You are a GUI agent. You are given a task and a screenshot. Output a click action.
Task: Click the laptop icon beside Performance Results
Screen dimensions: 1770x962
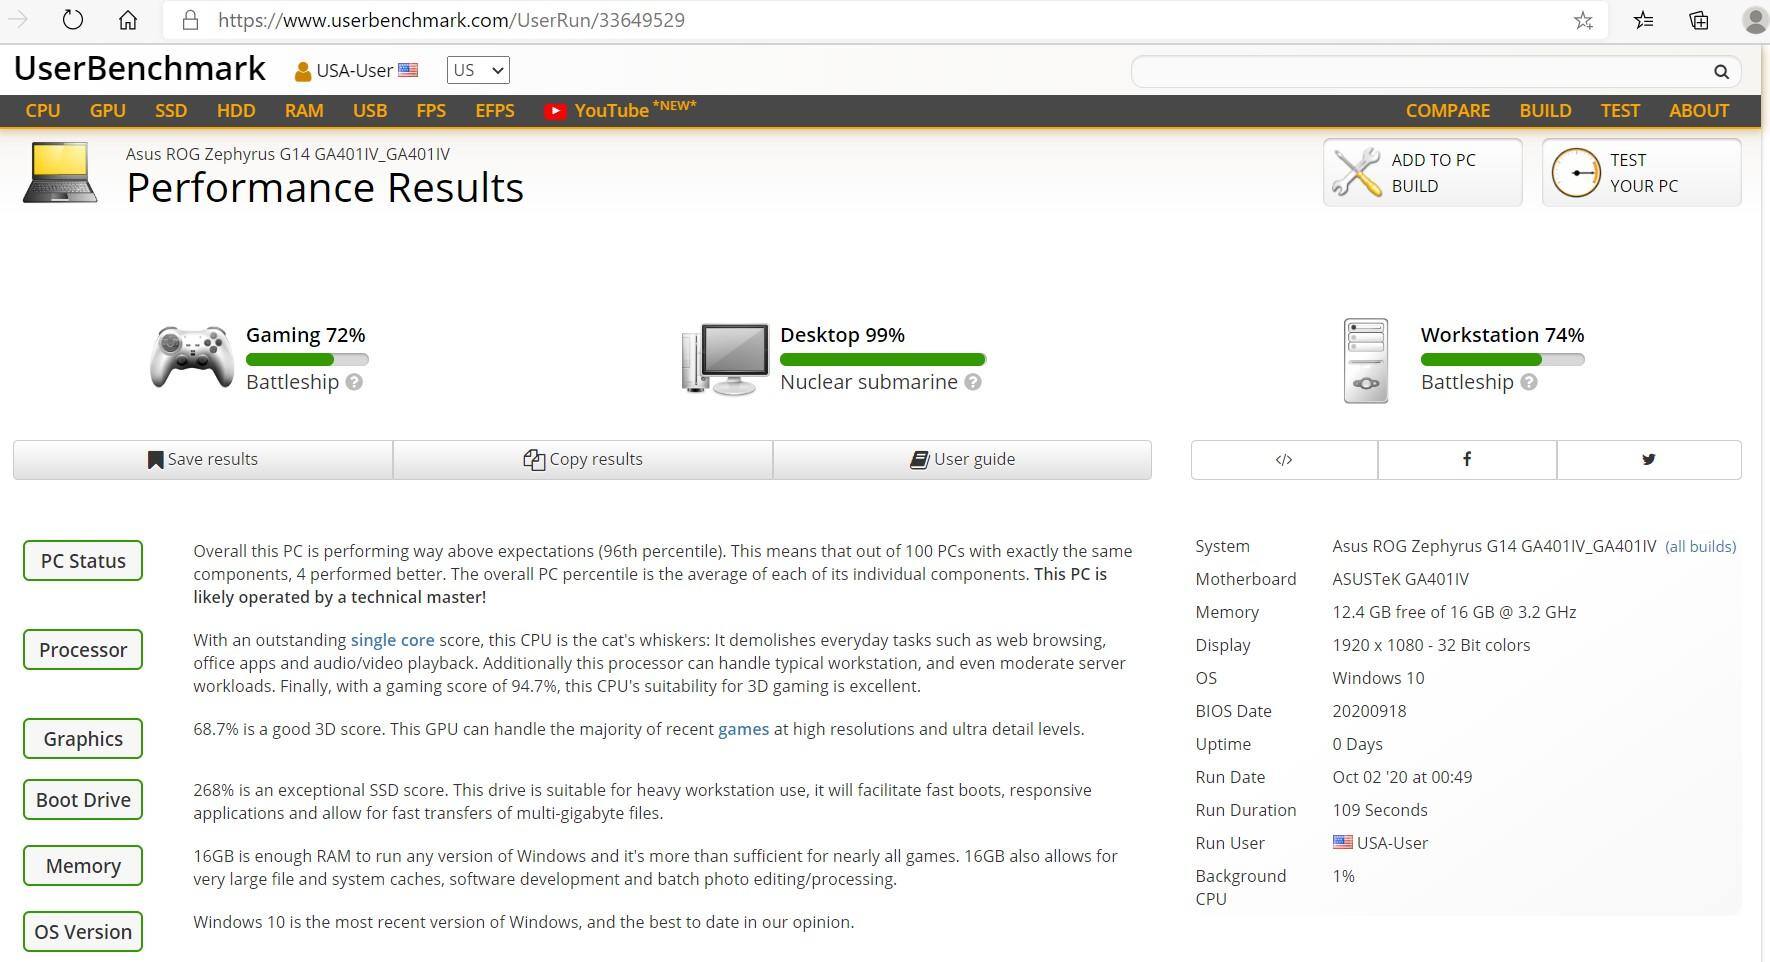click(59, 170)
